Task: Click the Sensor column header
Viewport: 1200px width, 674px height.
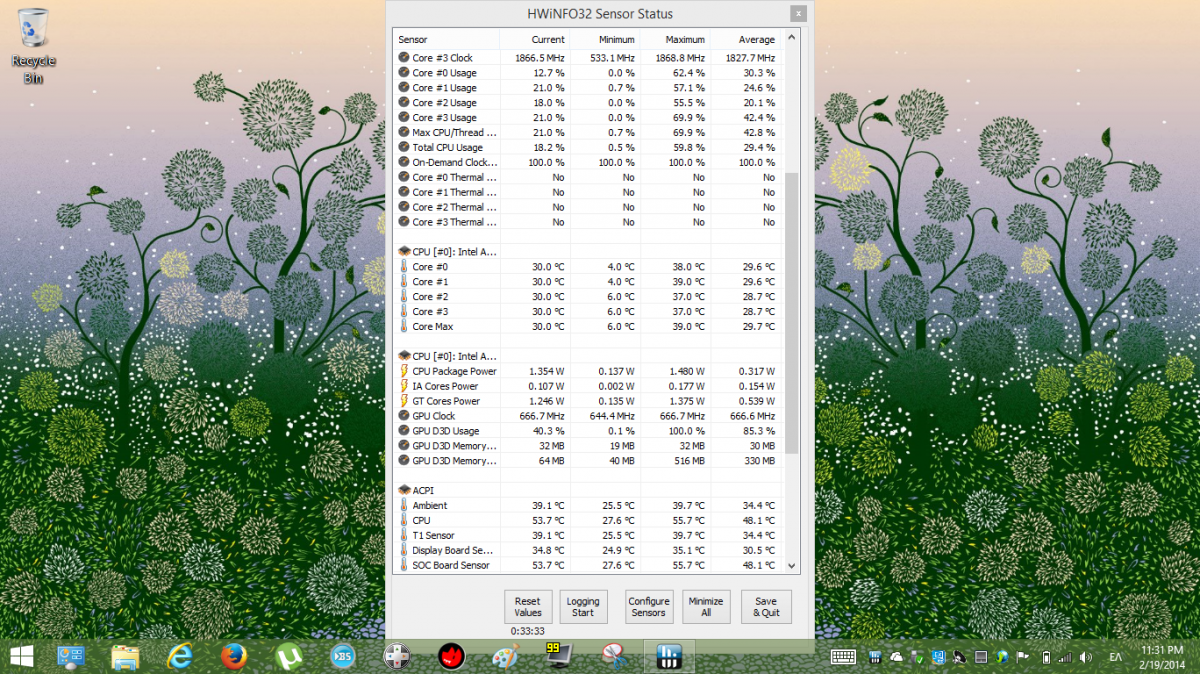Action: click(x=446, y=40)
